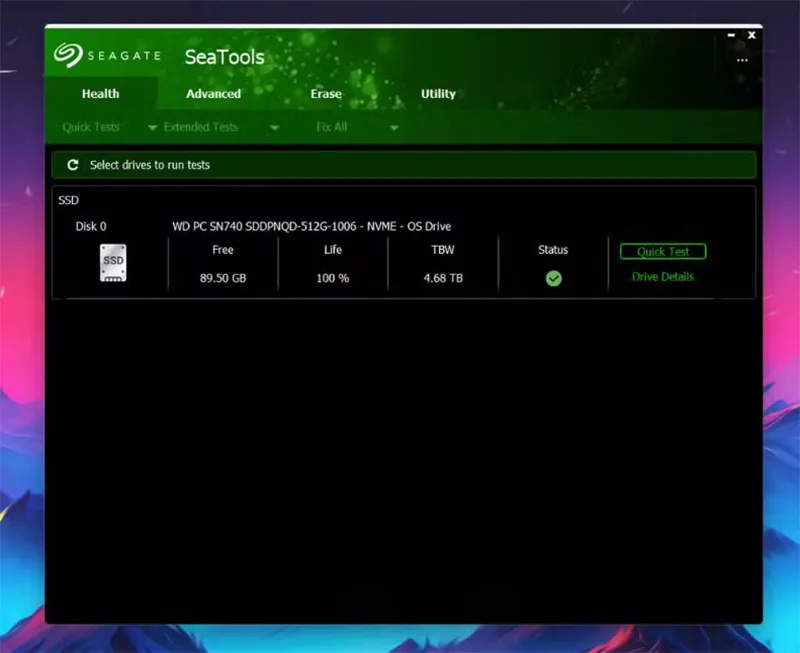Click the WD PC SN740 drive name

pyautogui.click(x=311, y=227)
